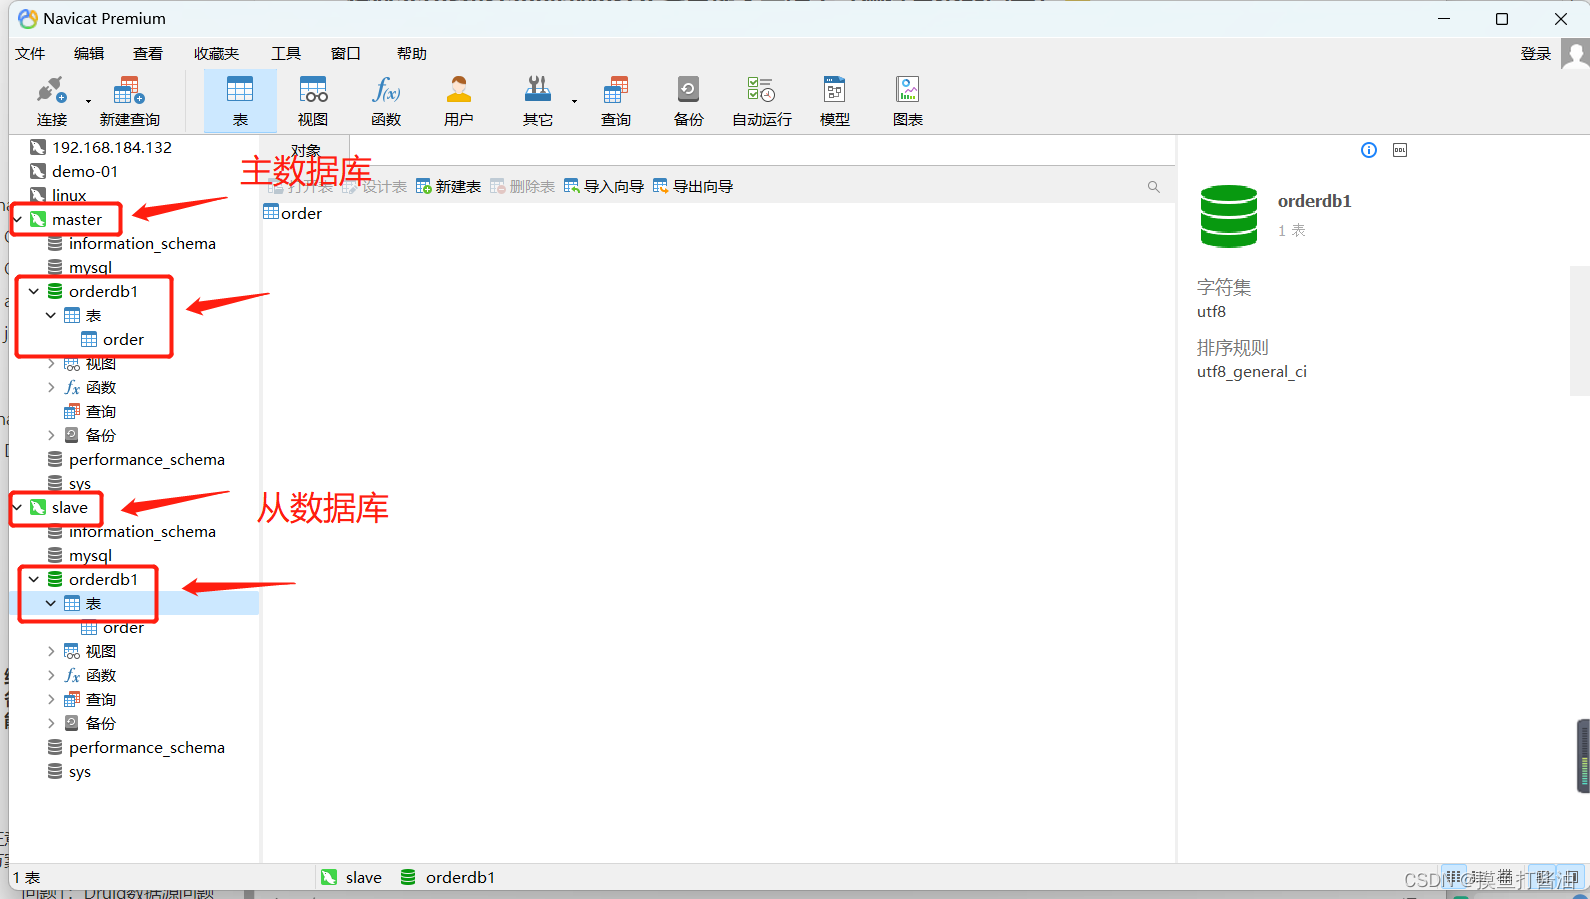Select the mysql database under master
The width and height of the screenshot is (1590, 899).
pos(90,267)
